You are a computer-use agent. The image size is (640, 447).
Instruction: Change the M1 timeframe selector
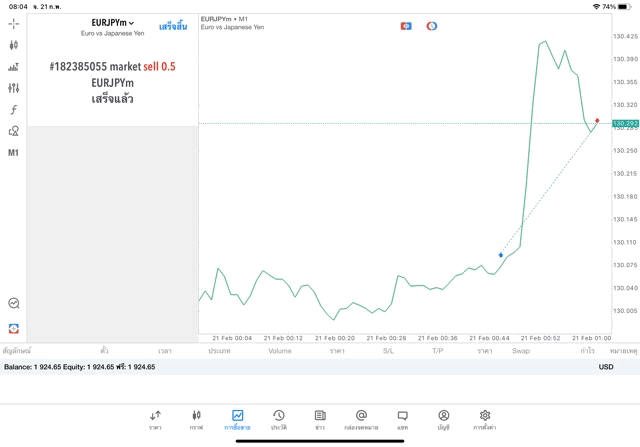point(13,153)
